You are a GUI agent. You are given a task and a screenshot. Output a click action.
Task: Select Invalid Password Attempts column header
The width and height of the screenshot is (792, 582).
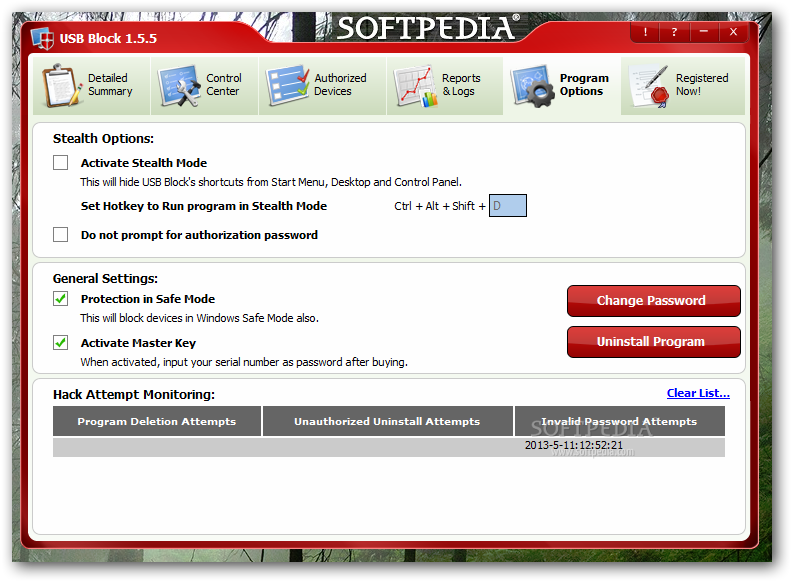point(619,421)
